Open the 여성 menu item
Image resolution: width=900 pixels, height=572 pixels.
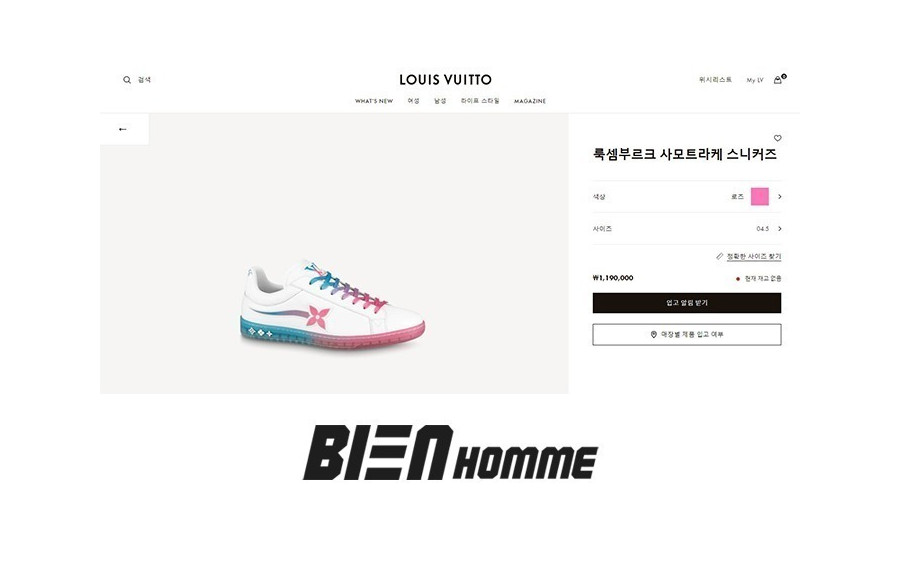[x=413, y=101]
